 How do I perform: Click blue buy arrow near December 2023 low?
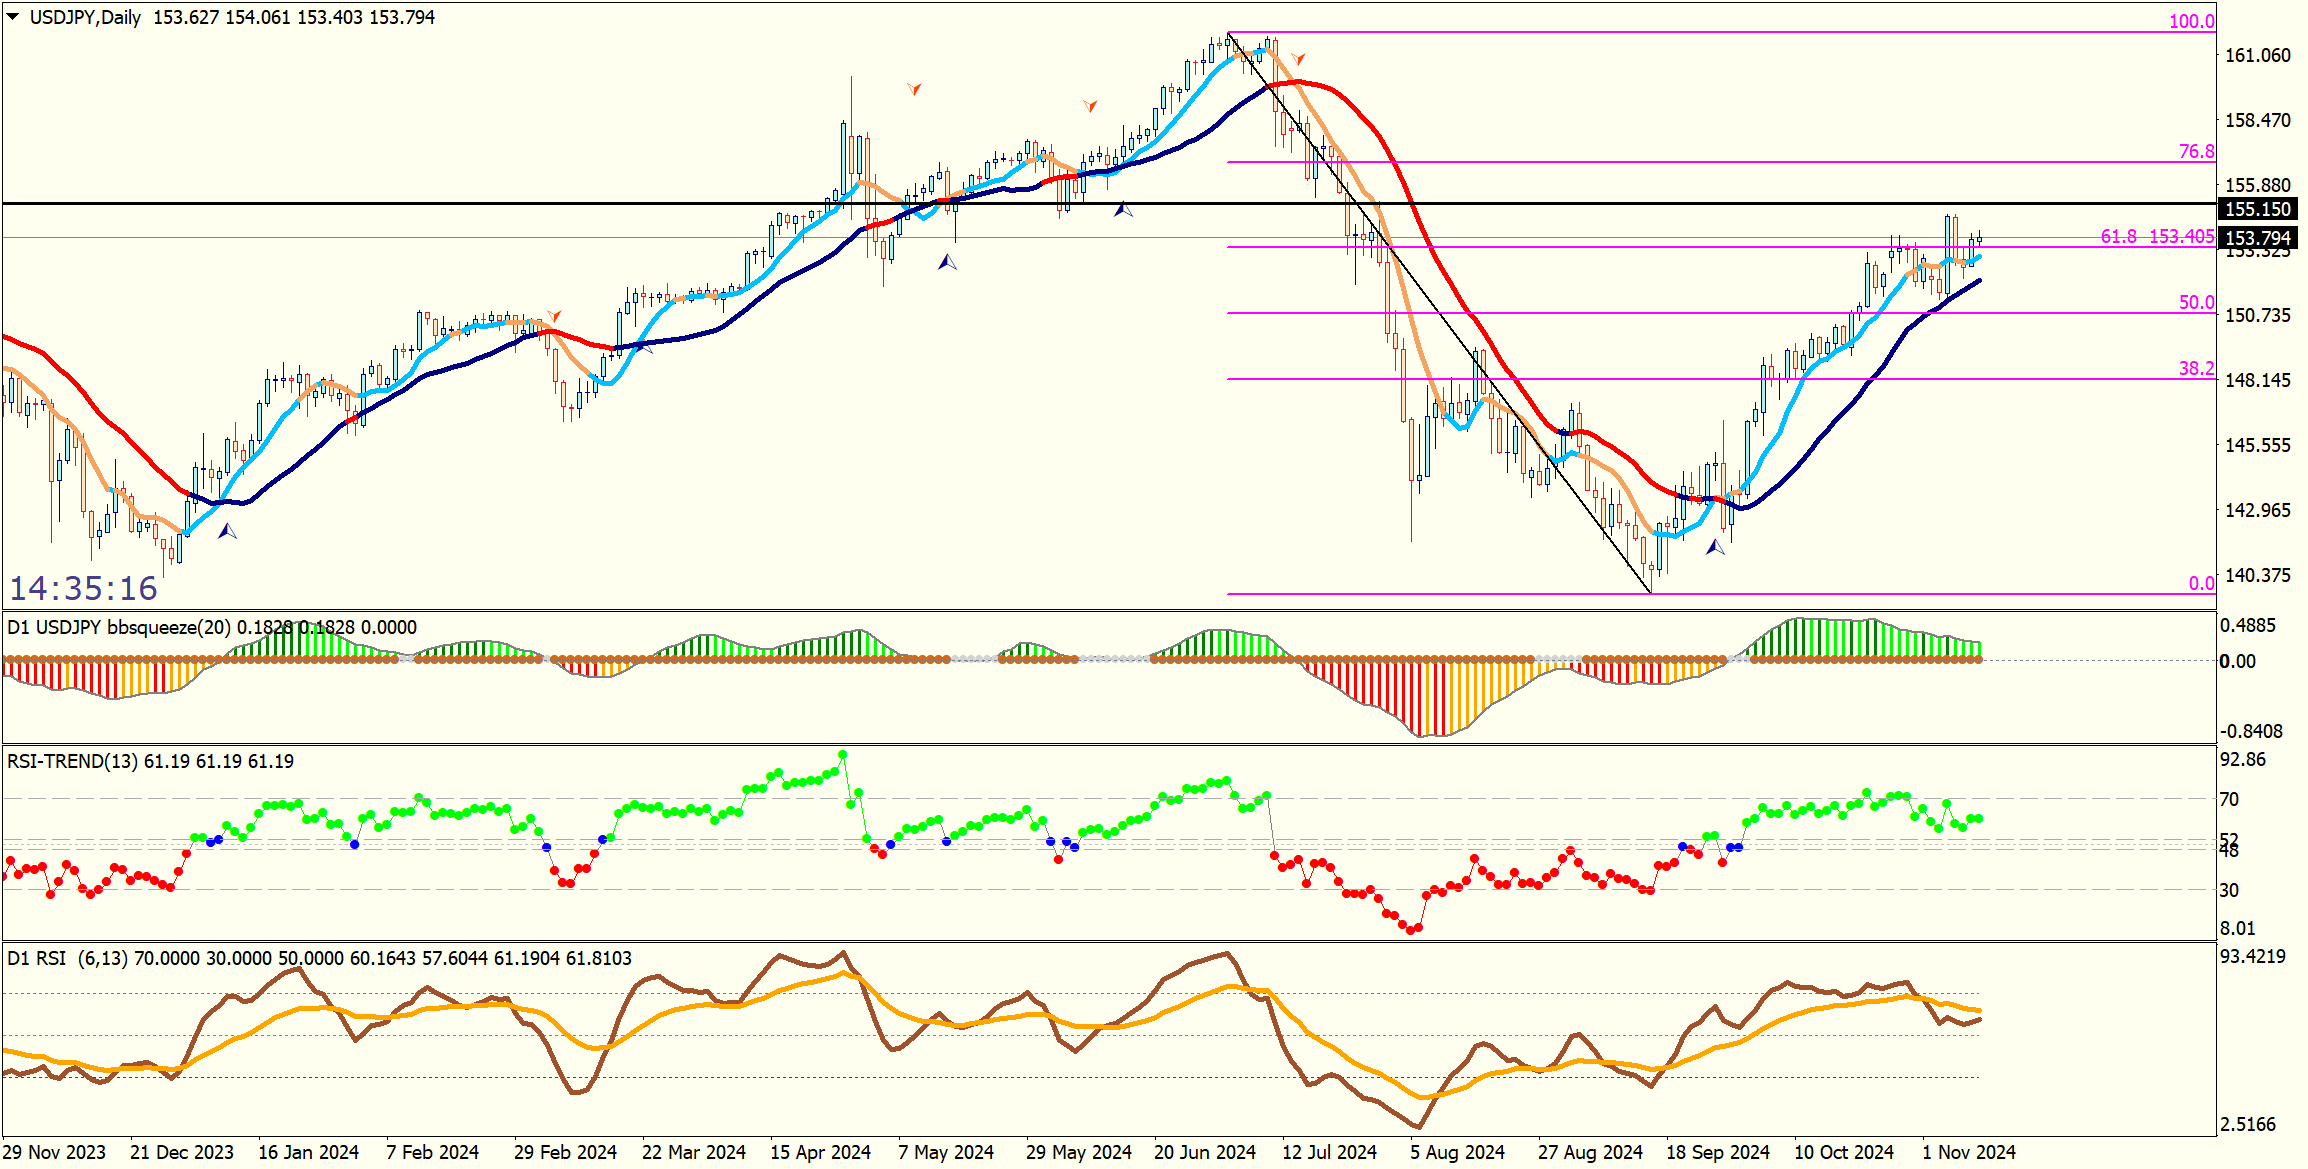click(228, 531)
